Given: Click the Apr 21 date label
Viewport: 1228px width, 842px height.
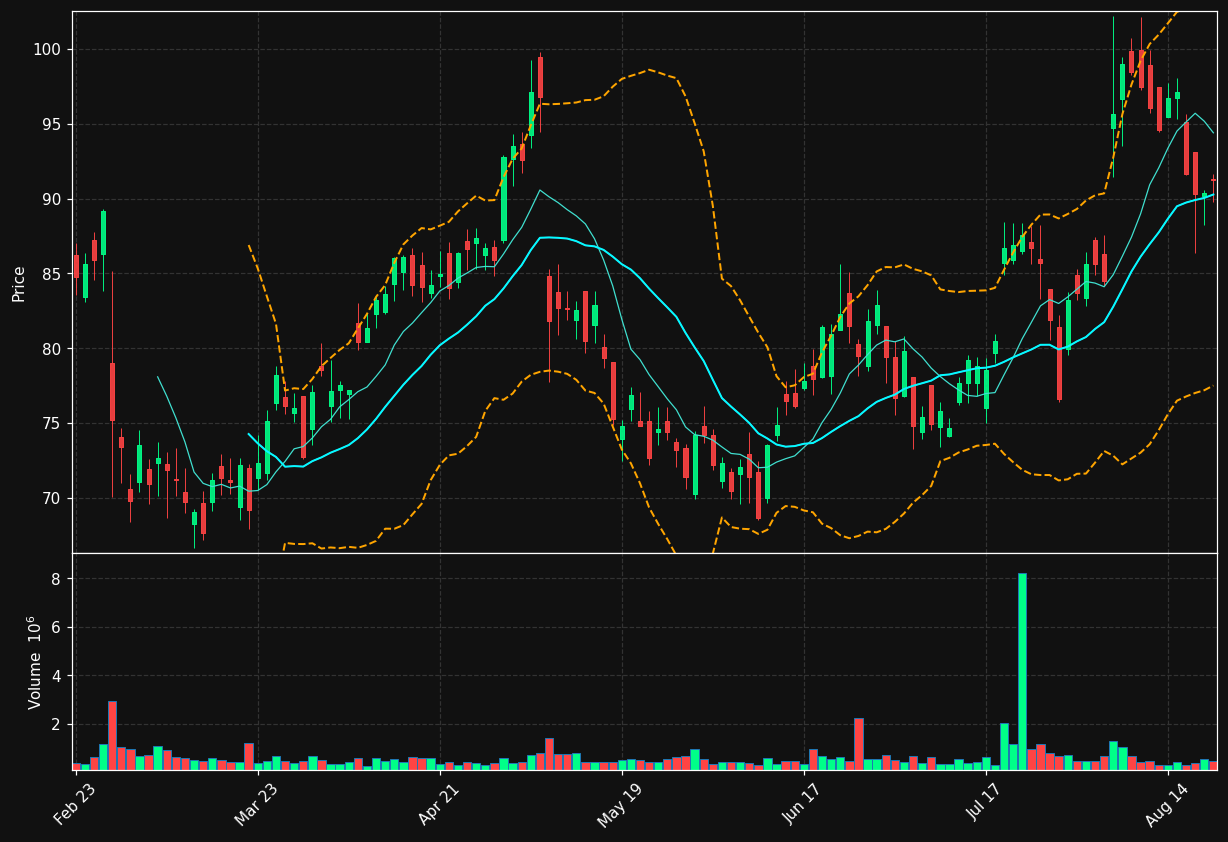Looking at the screenshot, I should (x=439, y=805).
